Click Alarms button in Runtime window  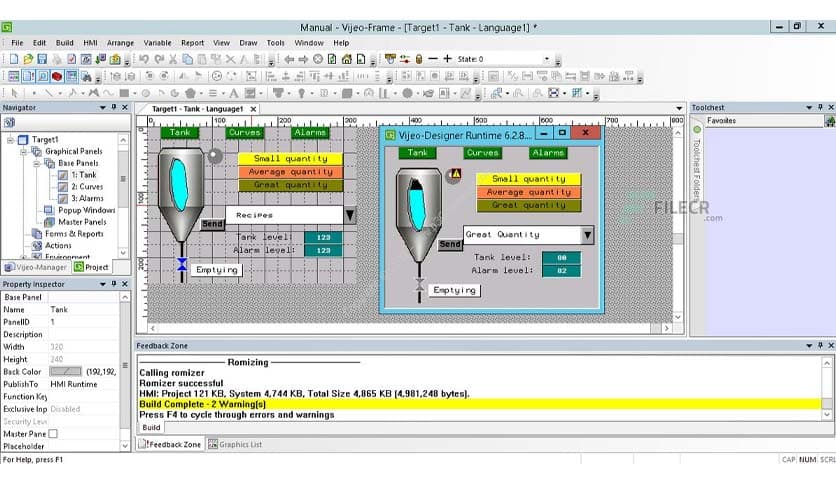[x=548, y=153]
